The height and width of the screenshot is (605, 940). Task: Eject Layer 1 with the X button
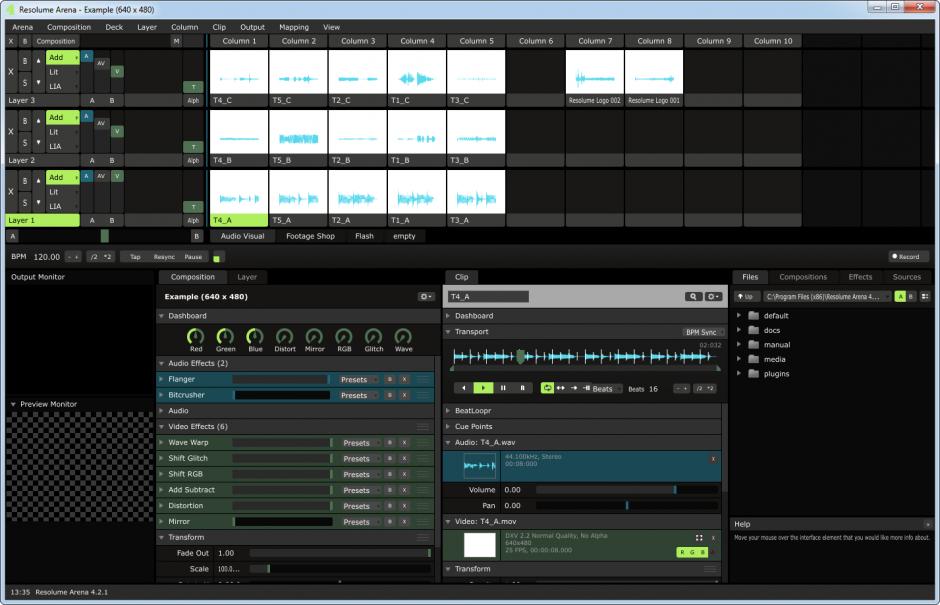10,191
